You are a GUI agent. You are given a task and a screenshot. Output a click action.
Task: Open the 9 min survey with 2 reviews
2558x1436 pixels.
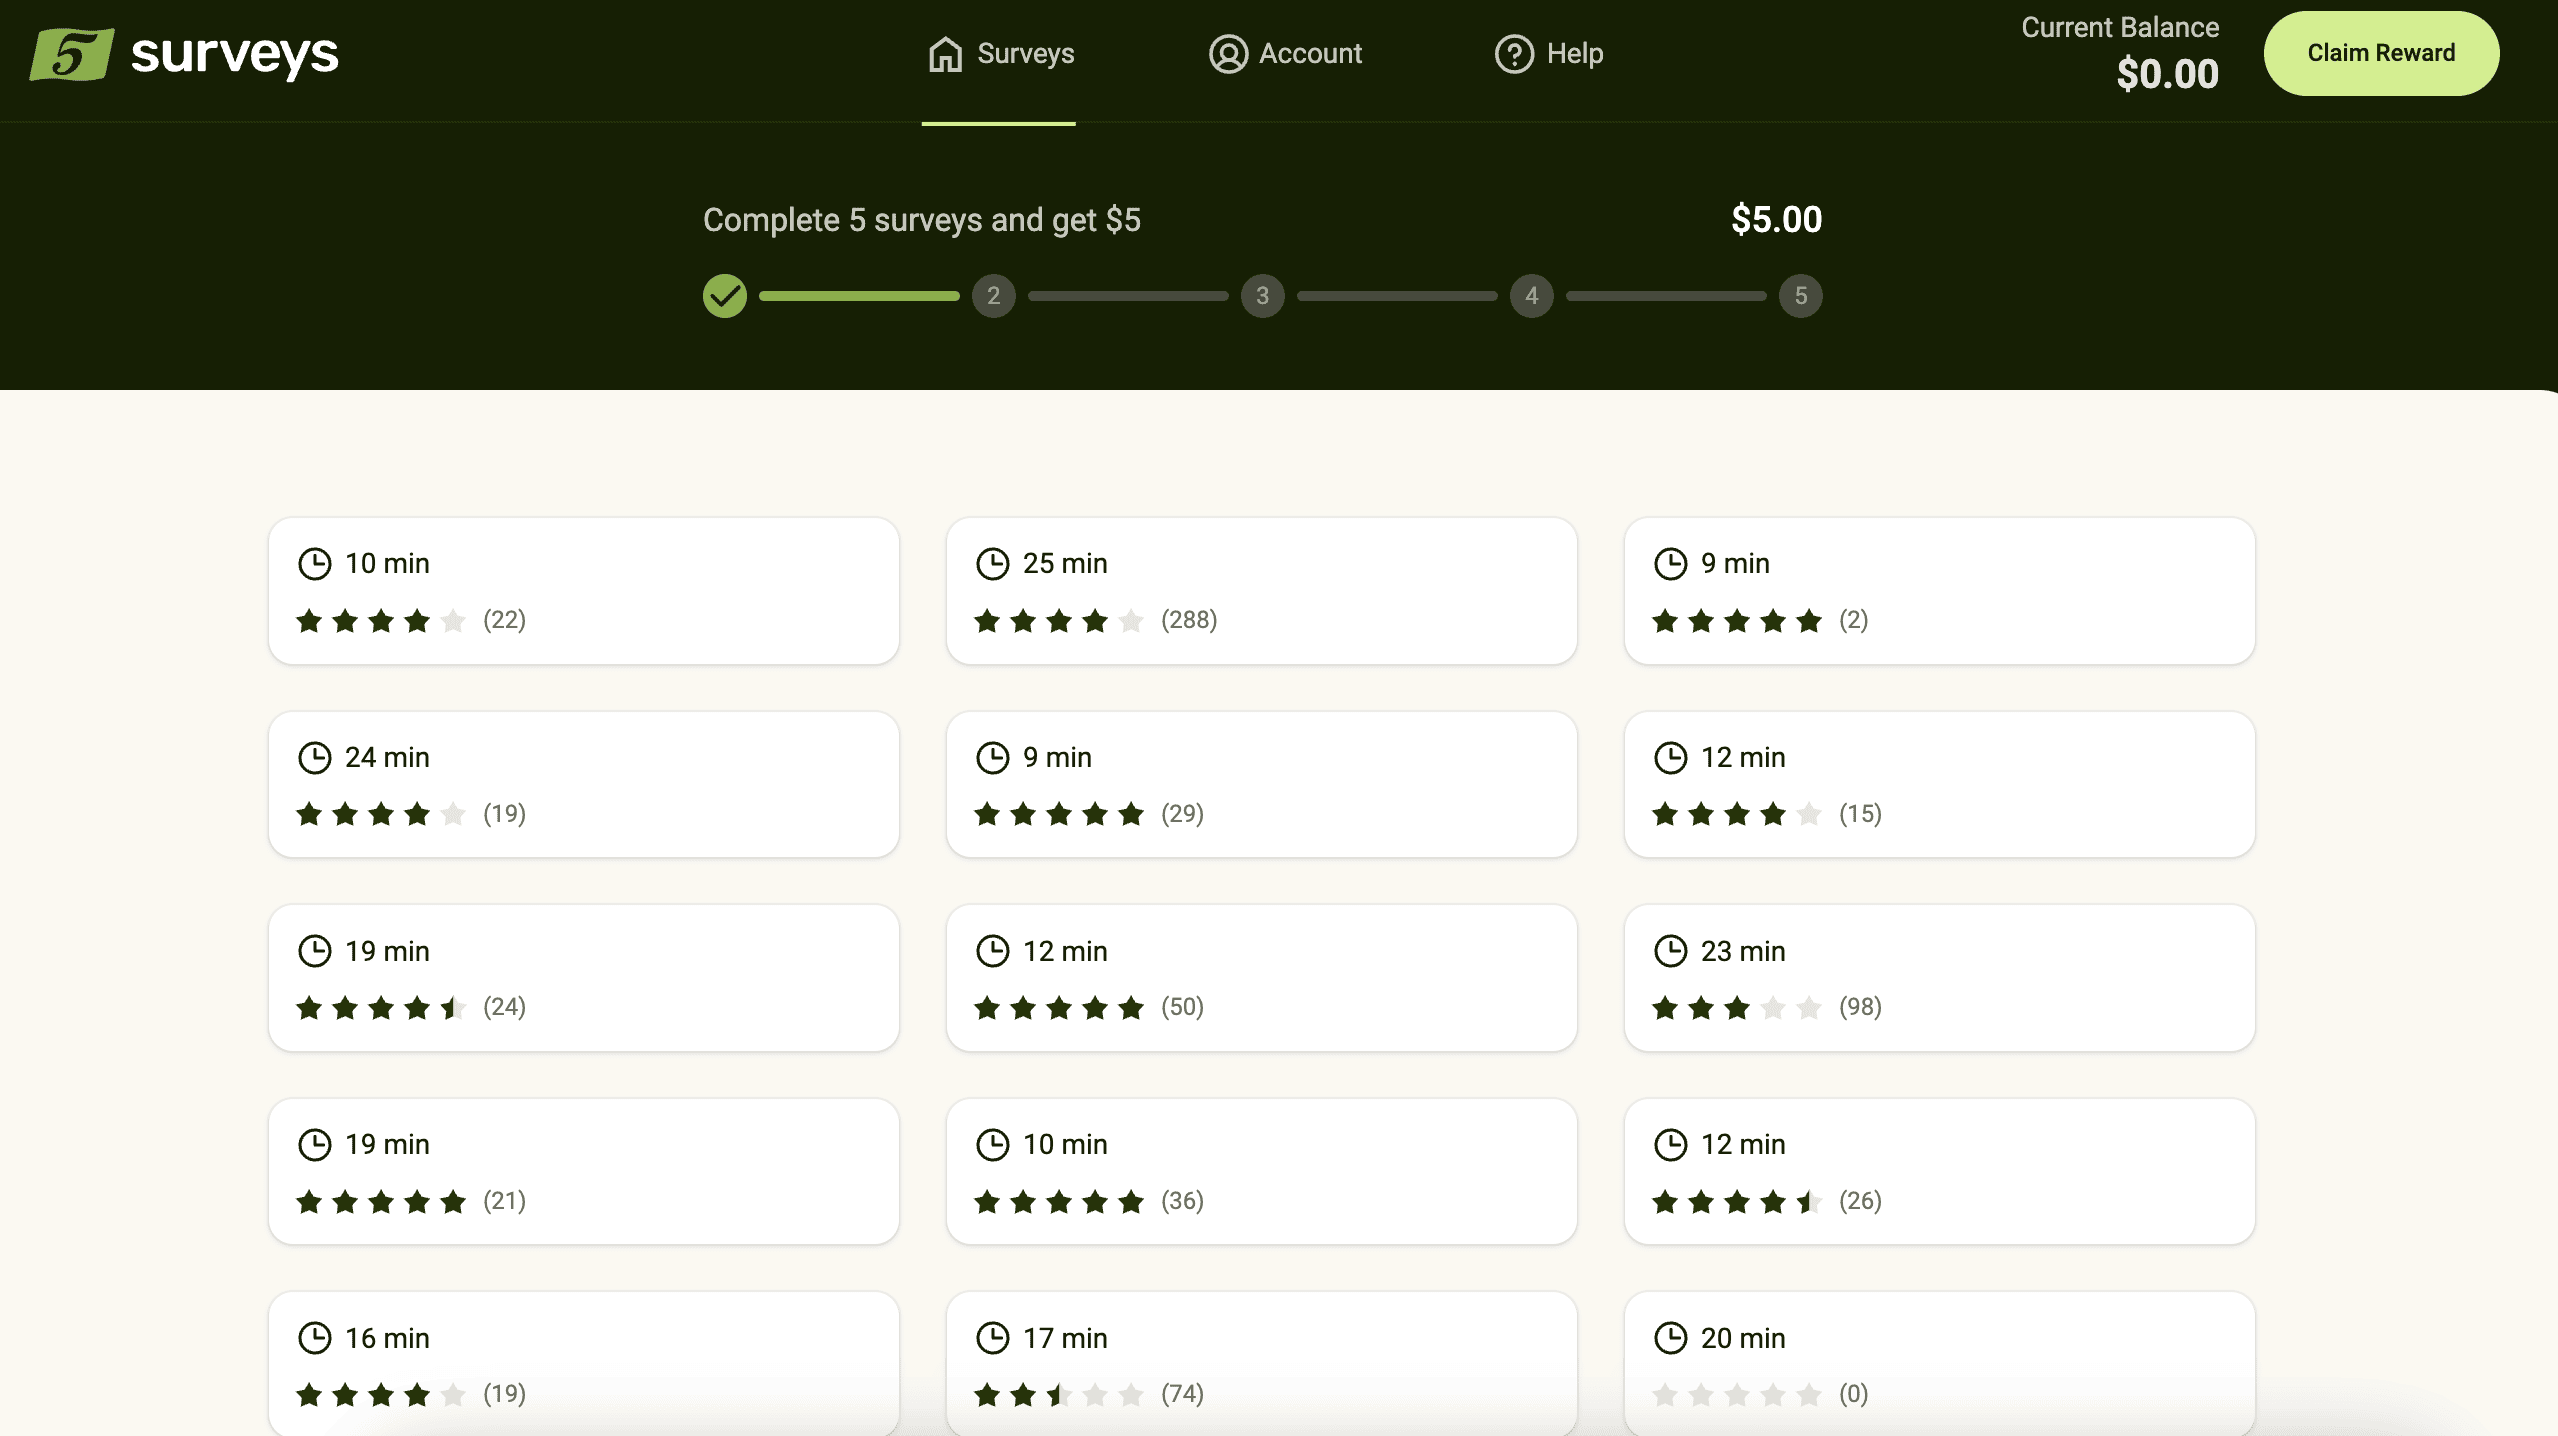[x=1938, y=590]
